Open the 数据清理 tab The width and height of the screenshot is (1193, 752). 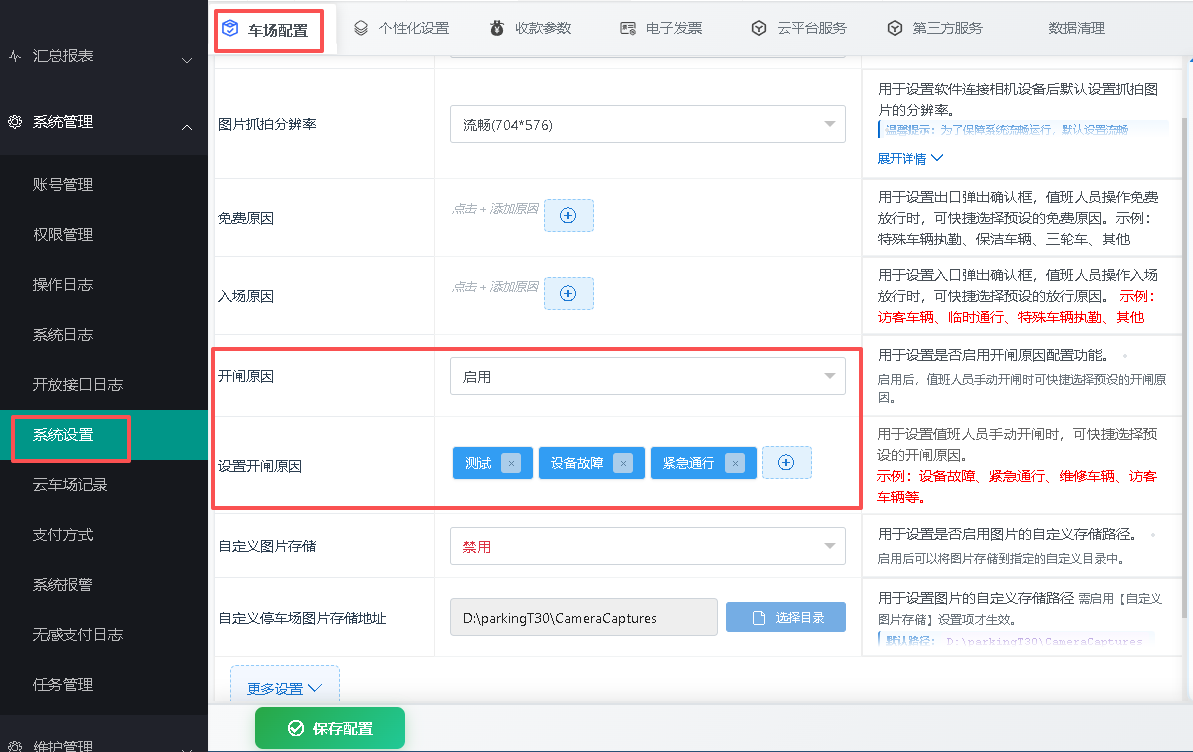click(x=1076, y=28)
